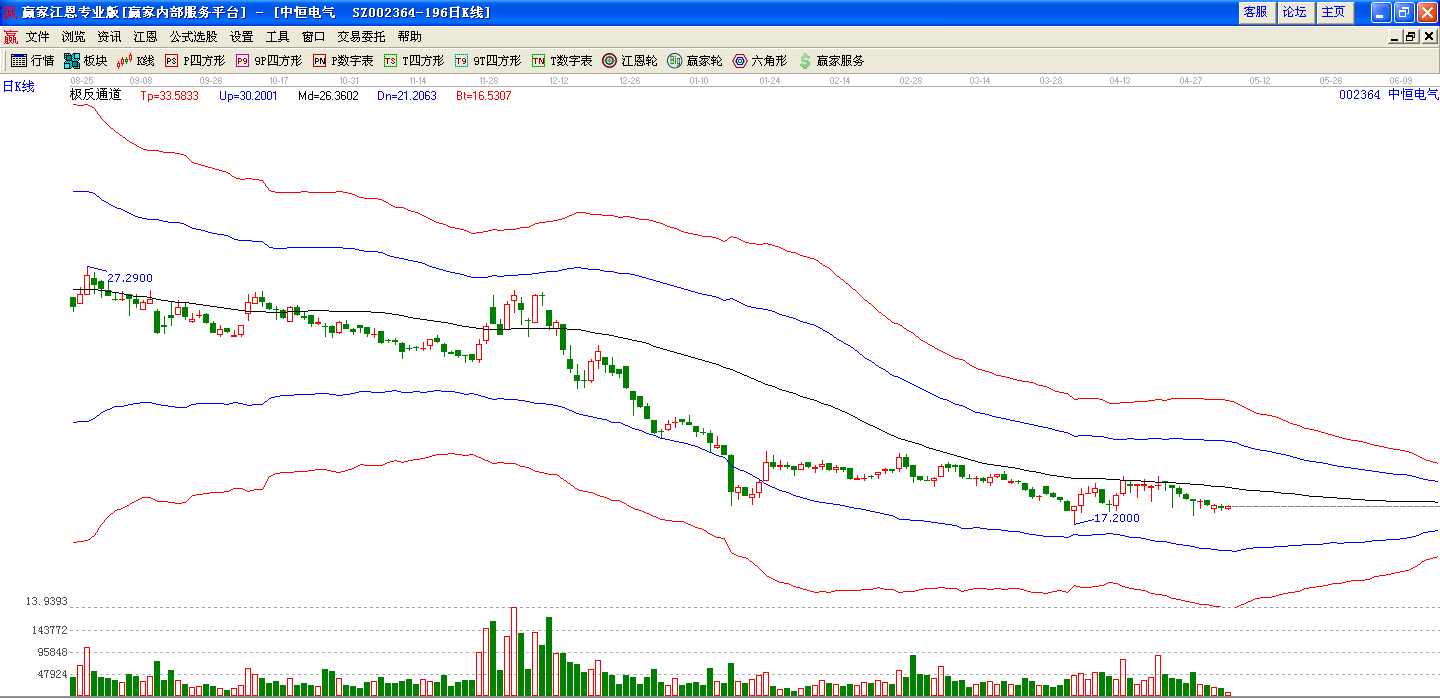Click the Dn=21.2063 indicator value

407,96
